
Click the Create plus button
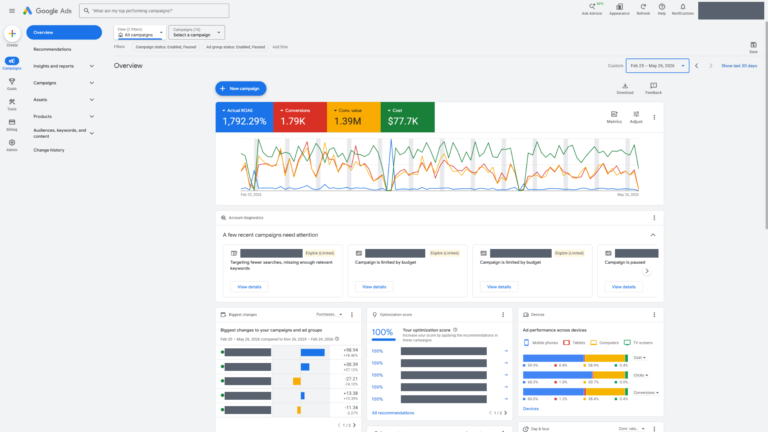12,34
